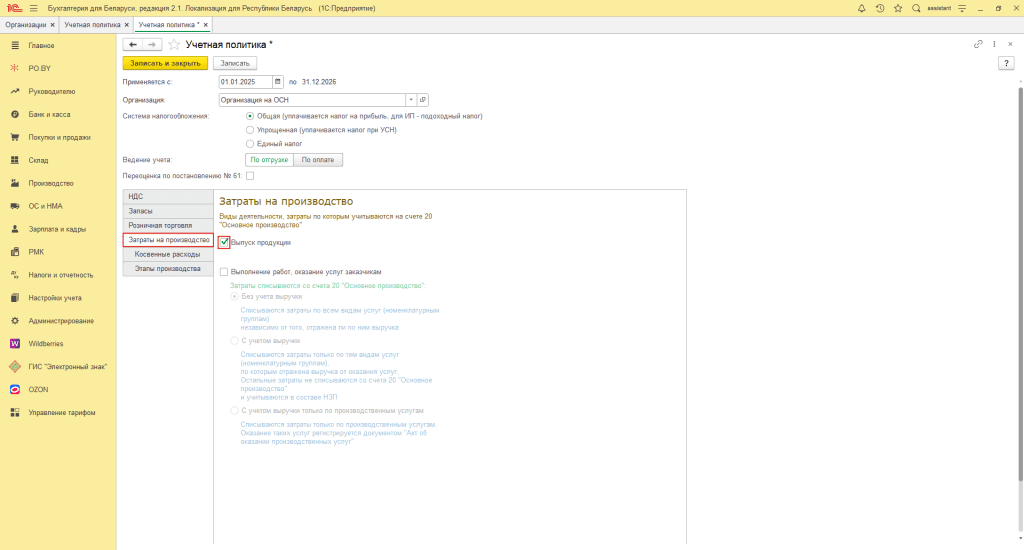Uncheck the Выпуск продукции checkbox
The width and height of the screenshot is (1024, 550).
point(224,242)
